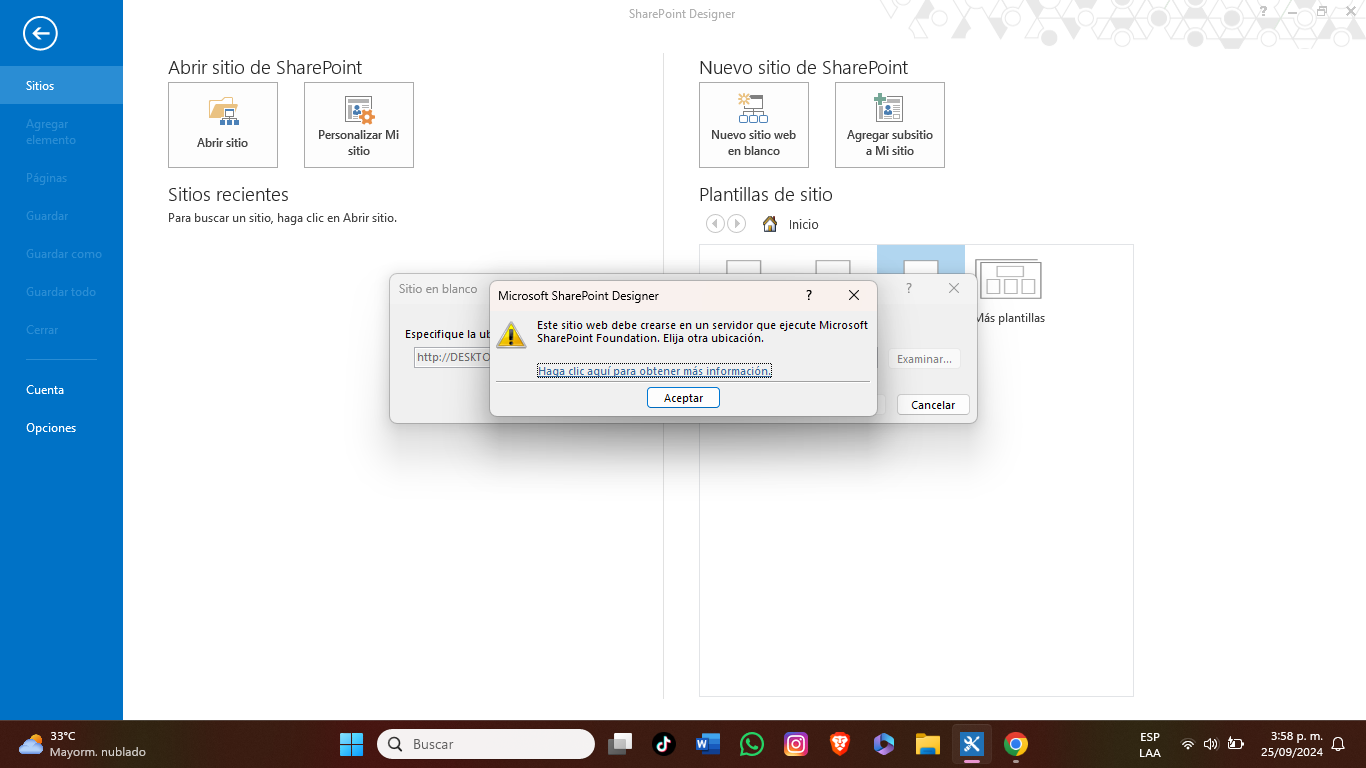Open the notifications bell icon
This screenshot has width=1366, height=768.
coord(1338,744)
